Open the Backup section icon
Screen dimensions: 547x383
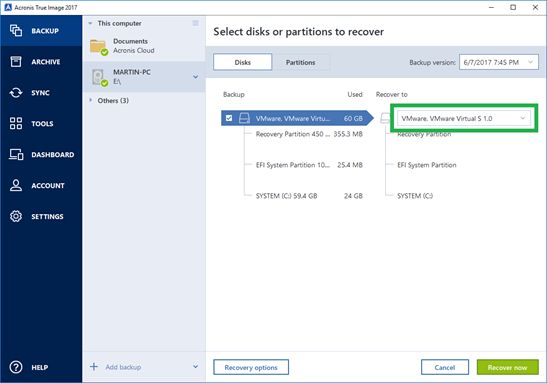[16, 31]
